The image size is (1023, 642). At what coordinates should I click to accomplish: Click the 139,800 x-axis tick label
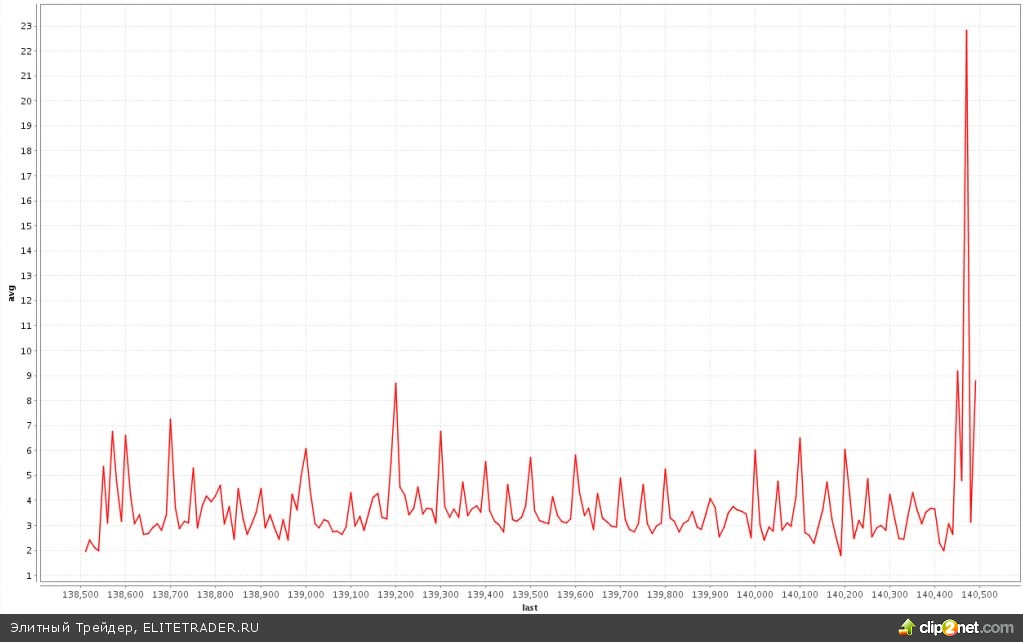point(665,594)
